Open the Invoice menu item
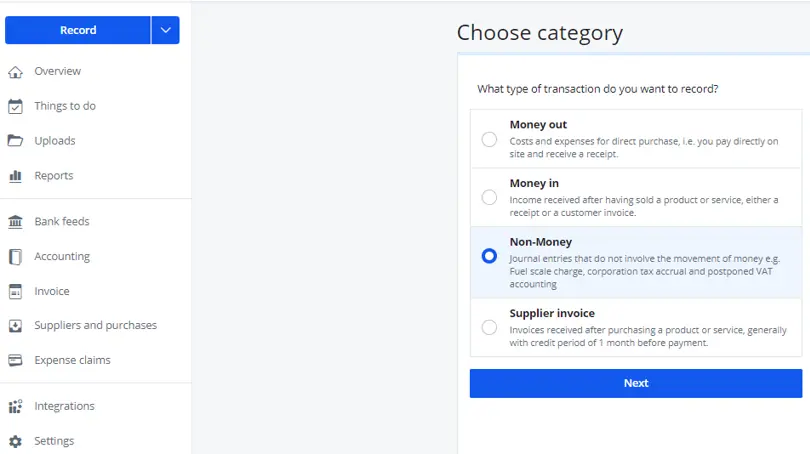This screenshot has width=810, height=454. tap(52, 291)
